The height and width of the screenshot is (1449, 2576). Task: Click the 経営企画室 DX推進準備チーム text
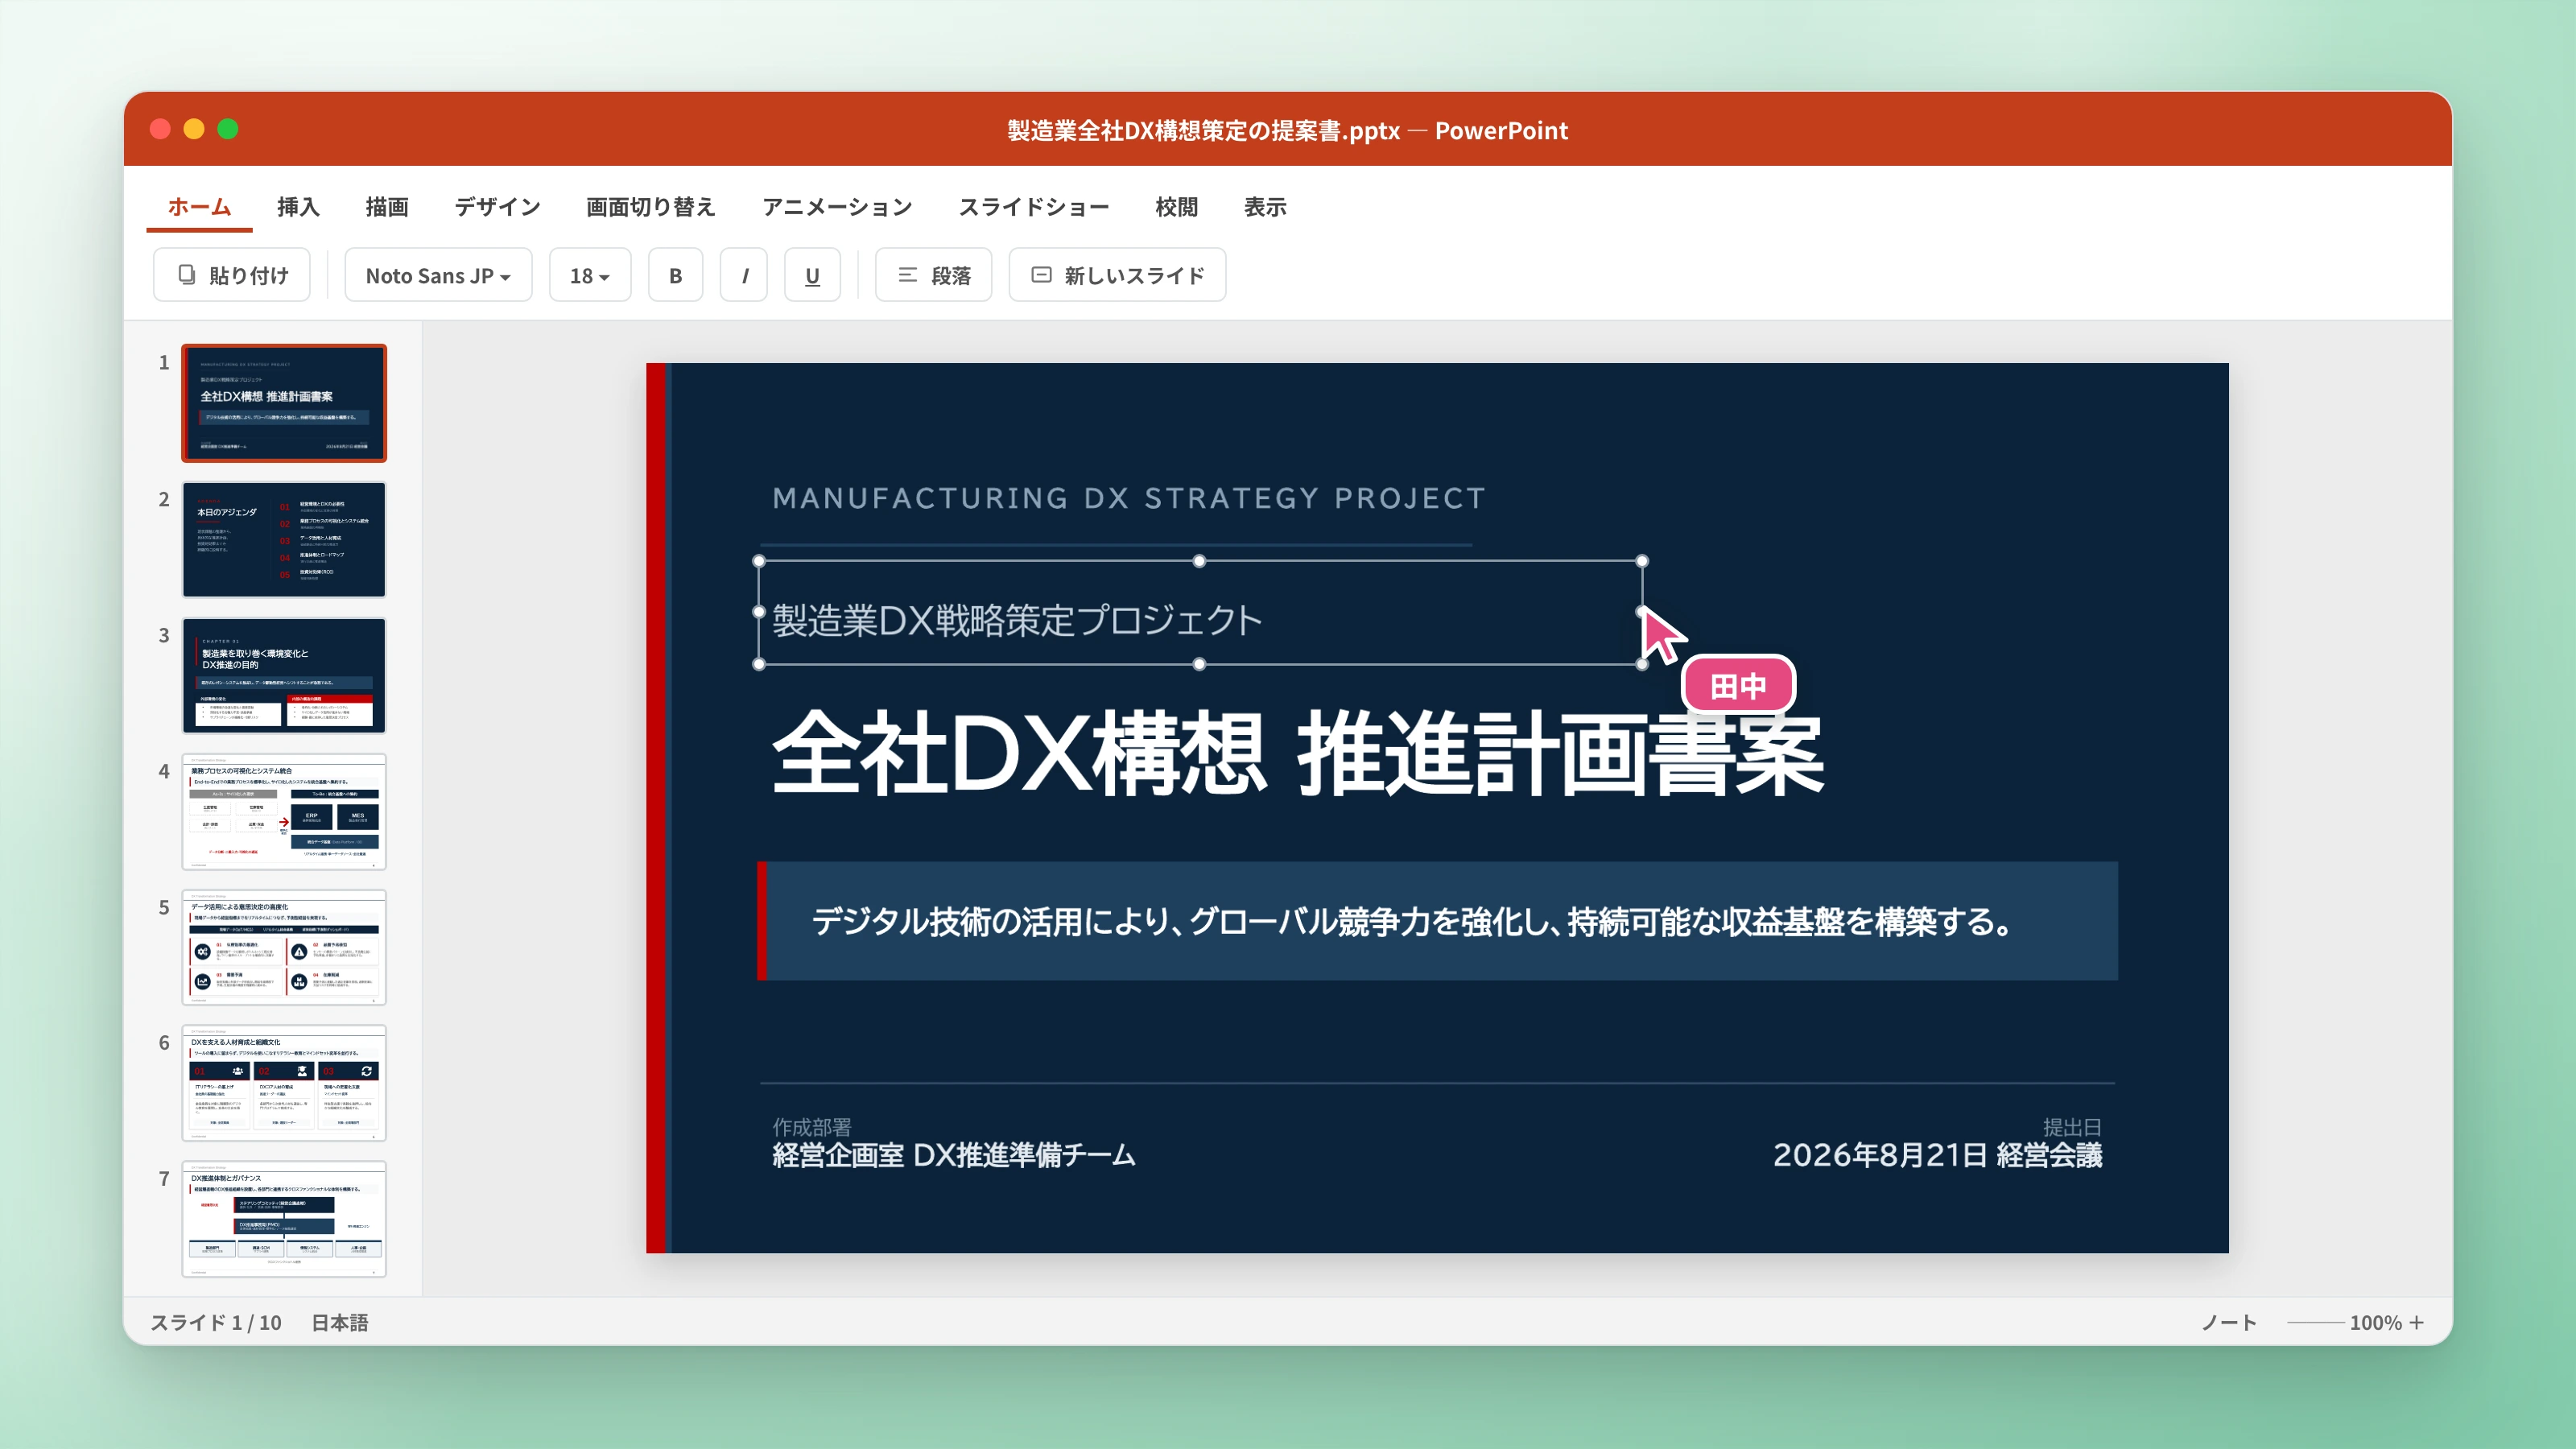[953, 1155]
